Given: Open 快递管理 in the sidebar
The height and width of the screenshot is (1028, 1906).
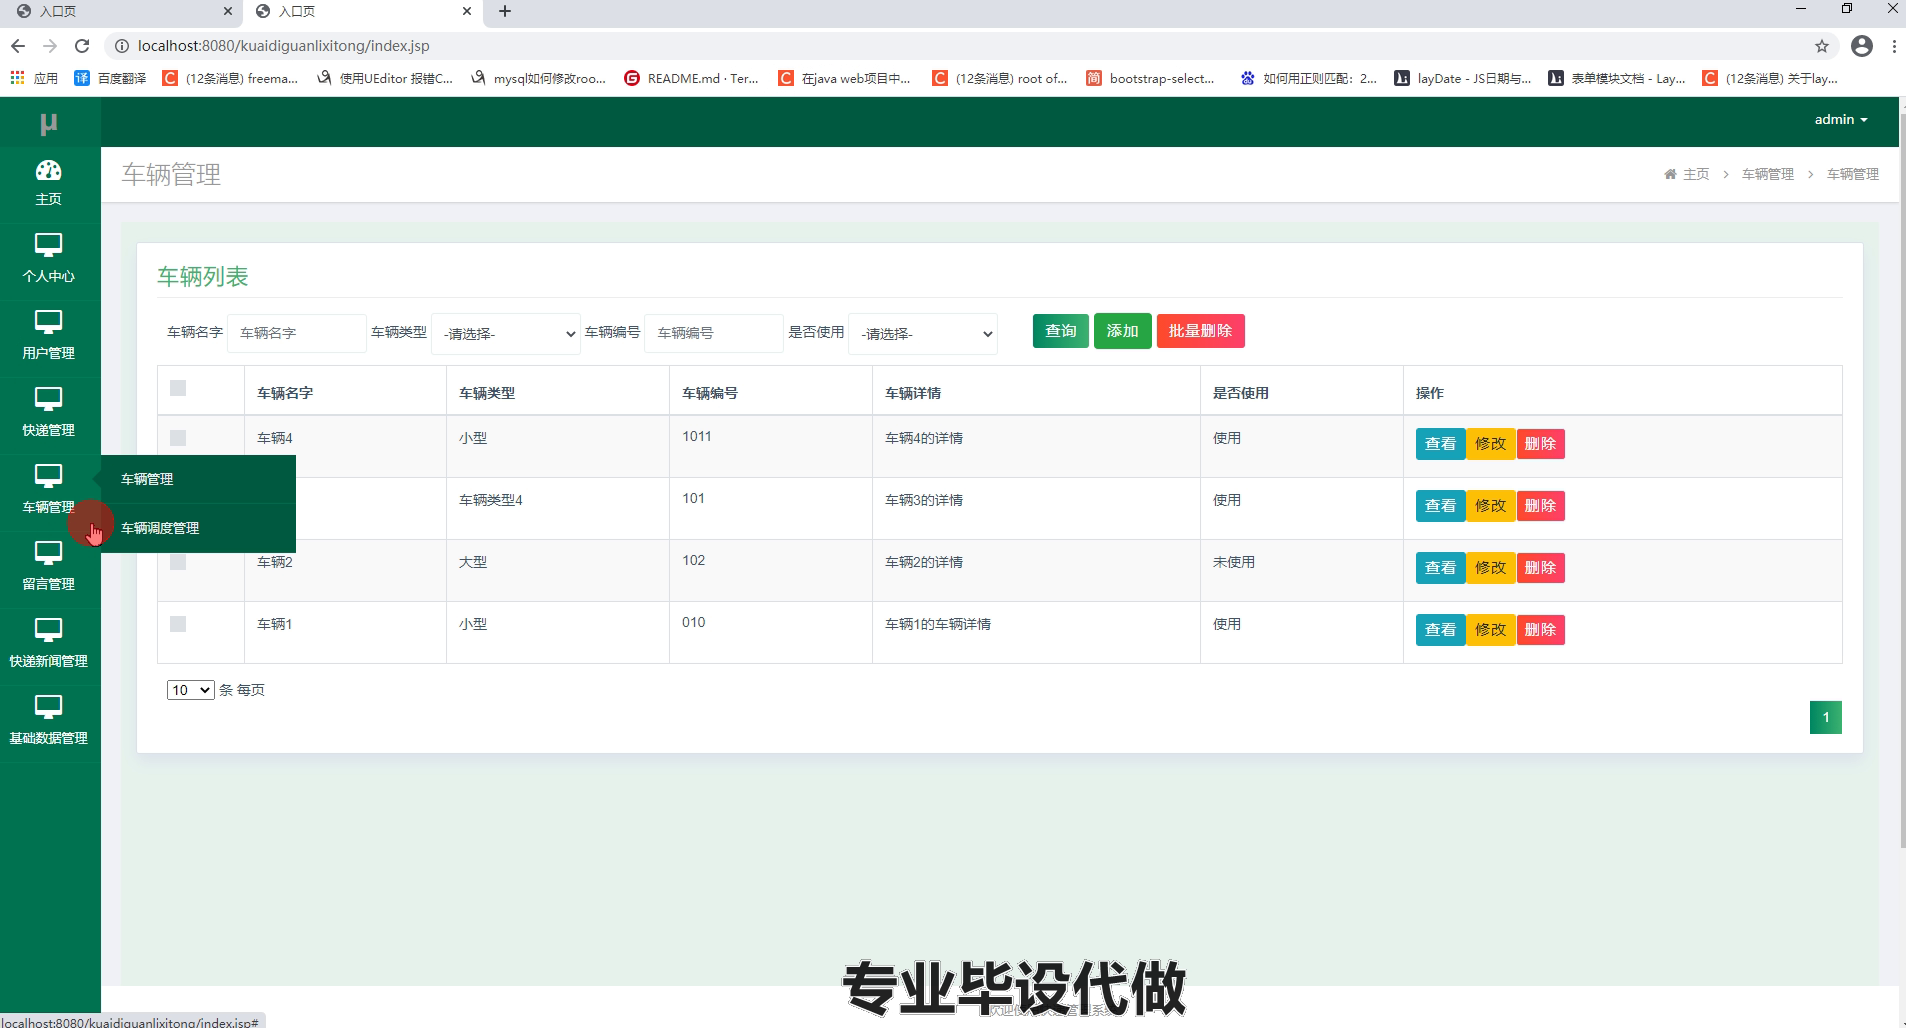Looking at the screenshot, I should (48, 413).
